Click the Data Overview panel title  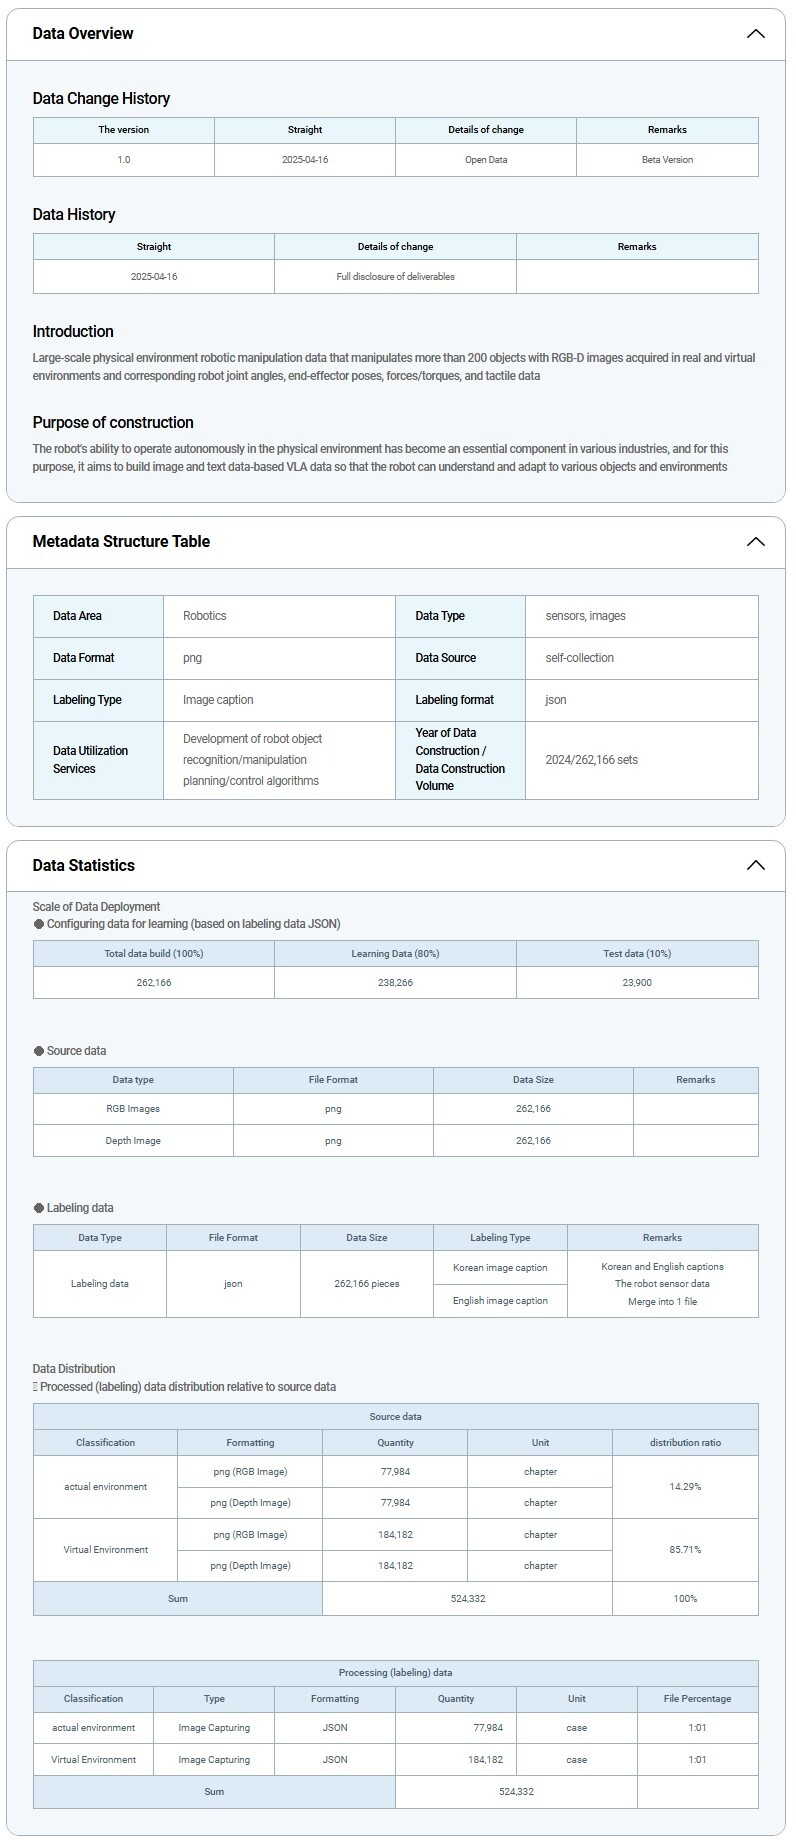tap(83, 34)
